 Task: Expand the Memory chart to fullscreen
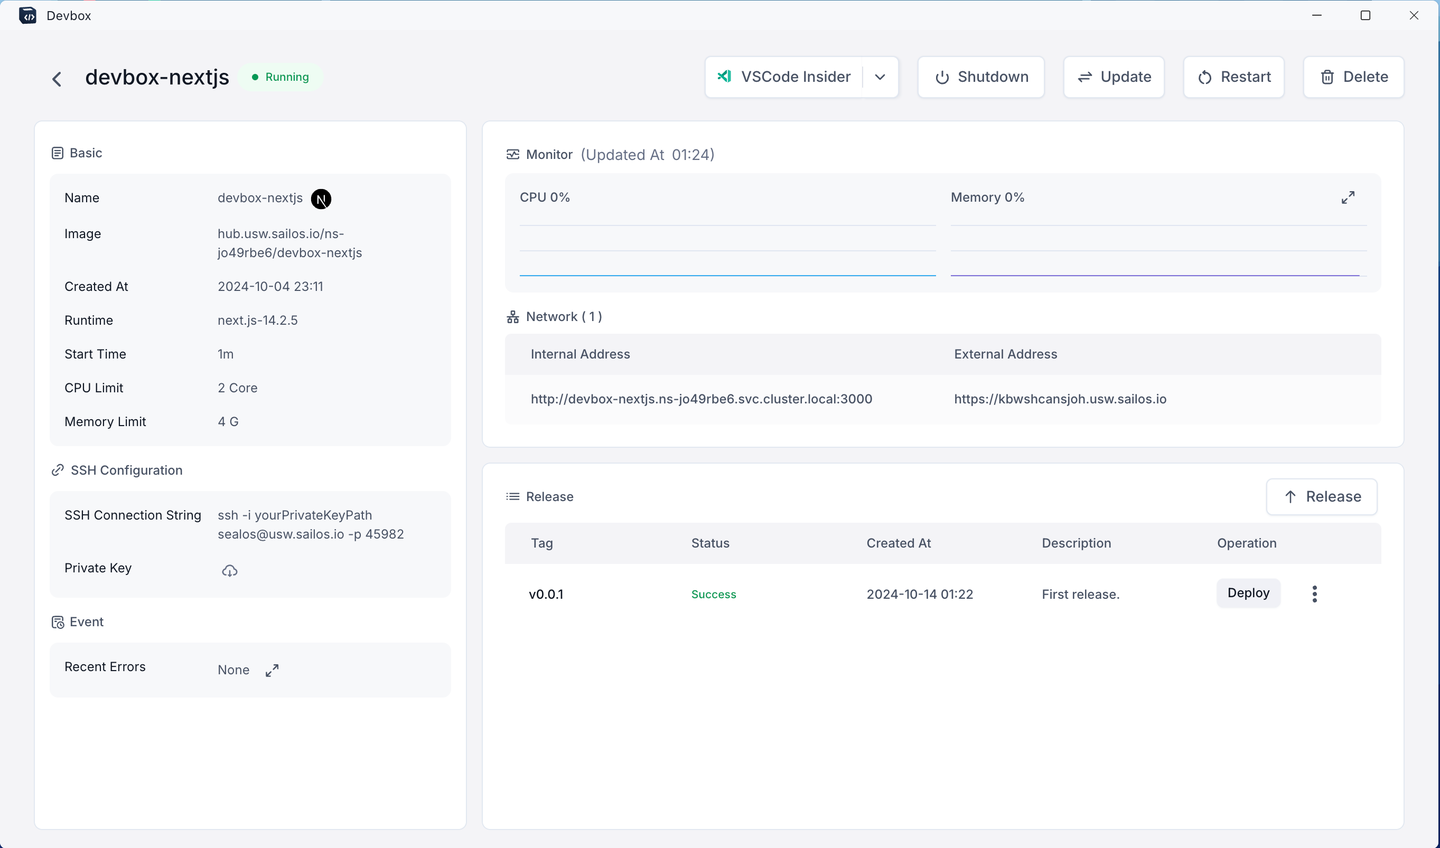(1347, 197)
